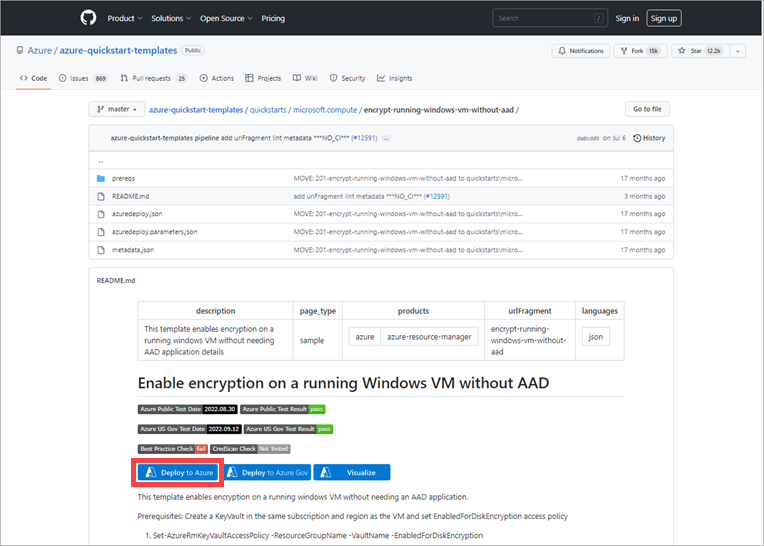The width and height of the screenshot is (764, 546).
Task: Click the prereqs folder icon
Action: pos(101,178)
